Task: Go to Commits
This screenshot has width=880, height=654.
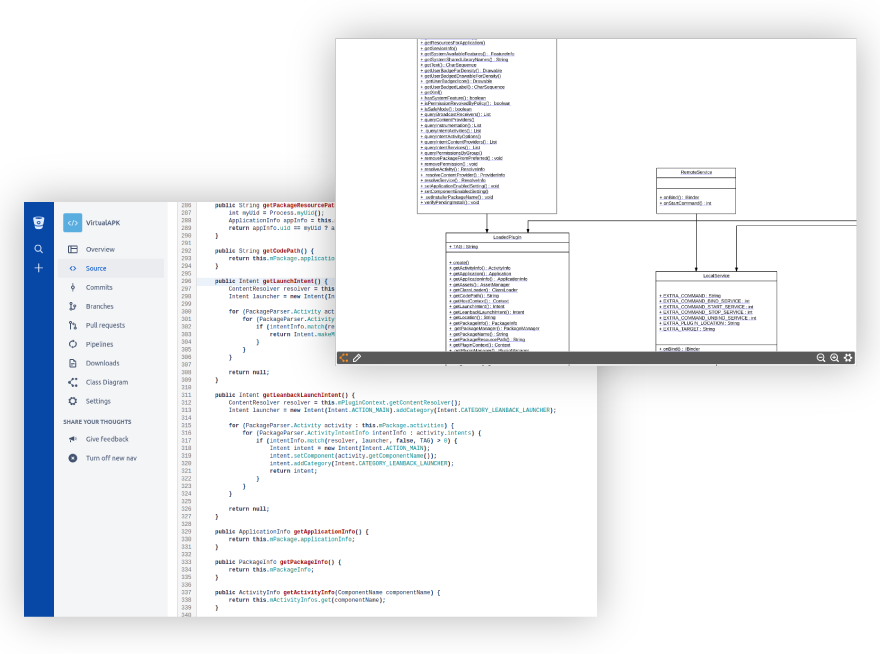Action: (111, 287)
